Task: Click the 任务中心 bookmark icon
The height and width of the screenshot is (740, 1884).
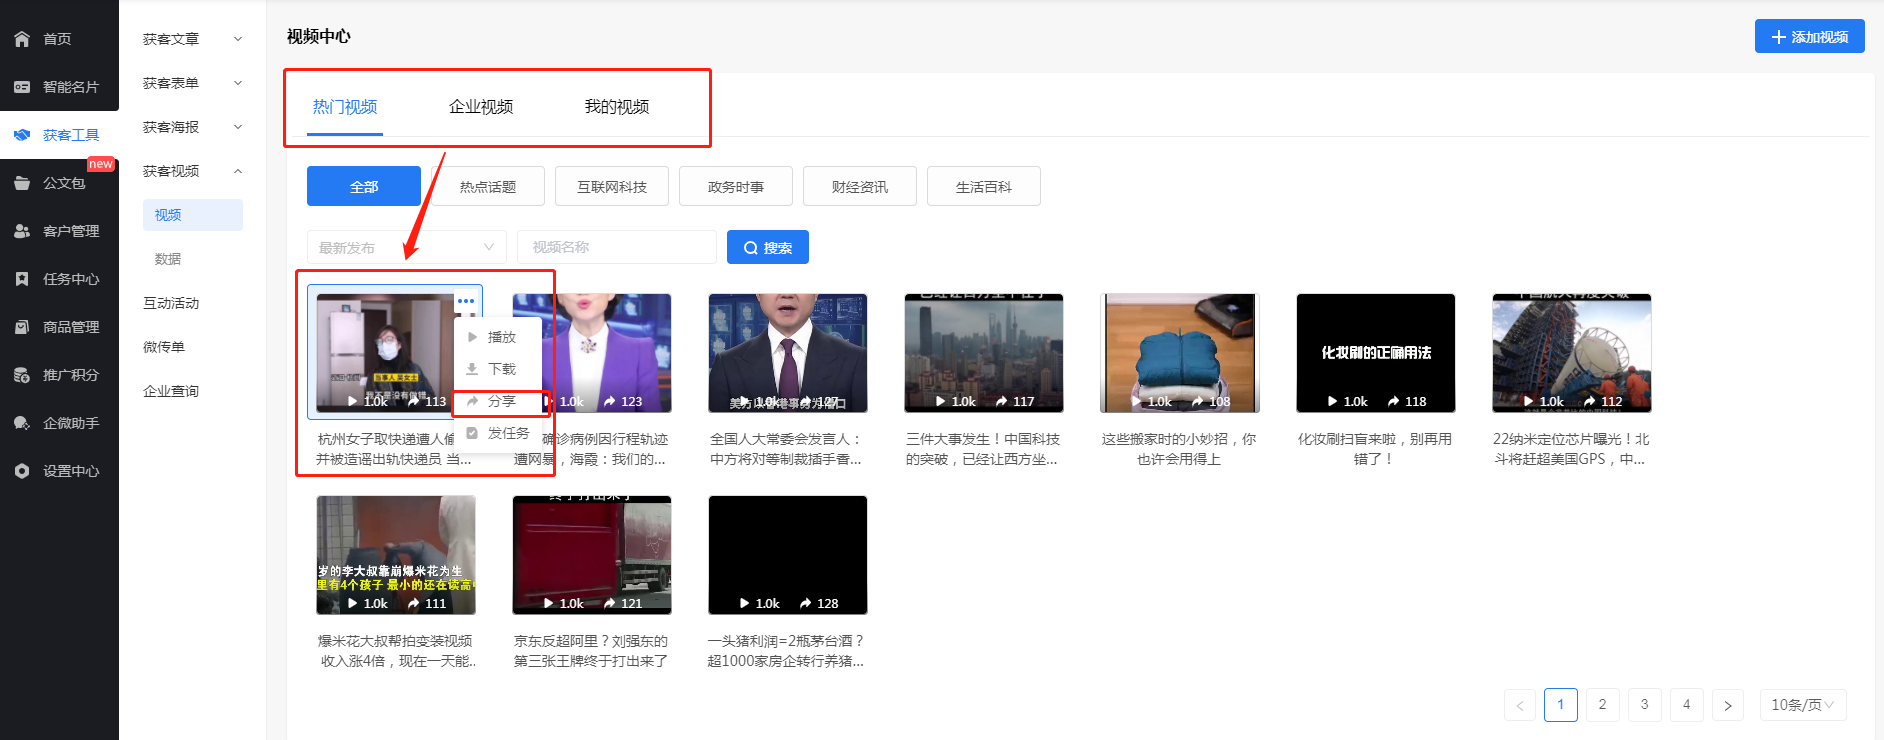Action: [22, 279]
